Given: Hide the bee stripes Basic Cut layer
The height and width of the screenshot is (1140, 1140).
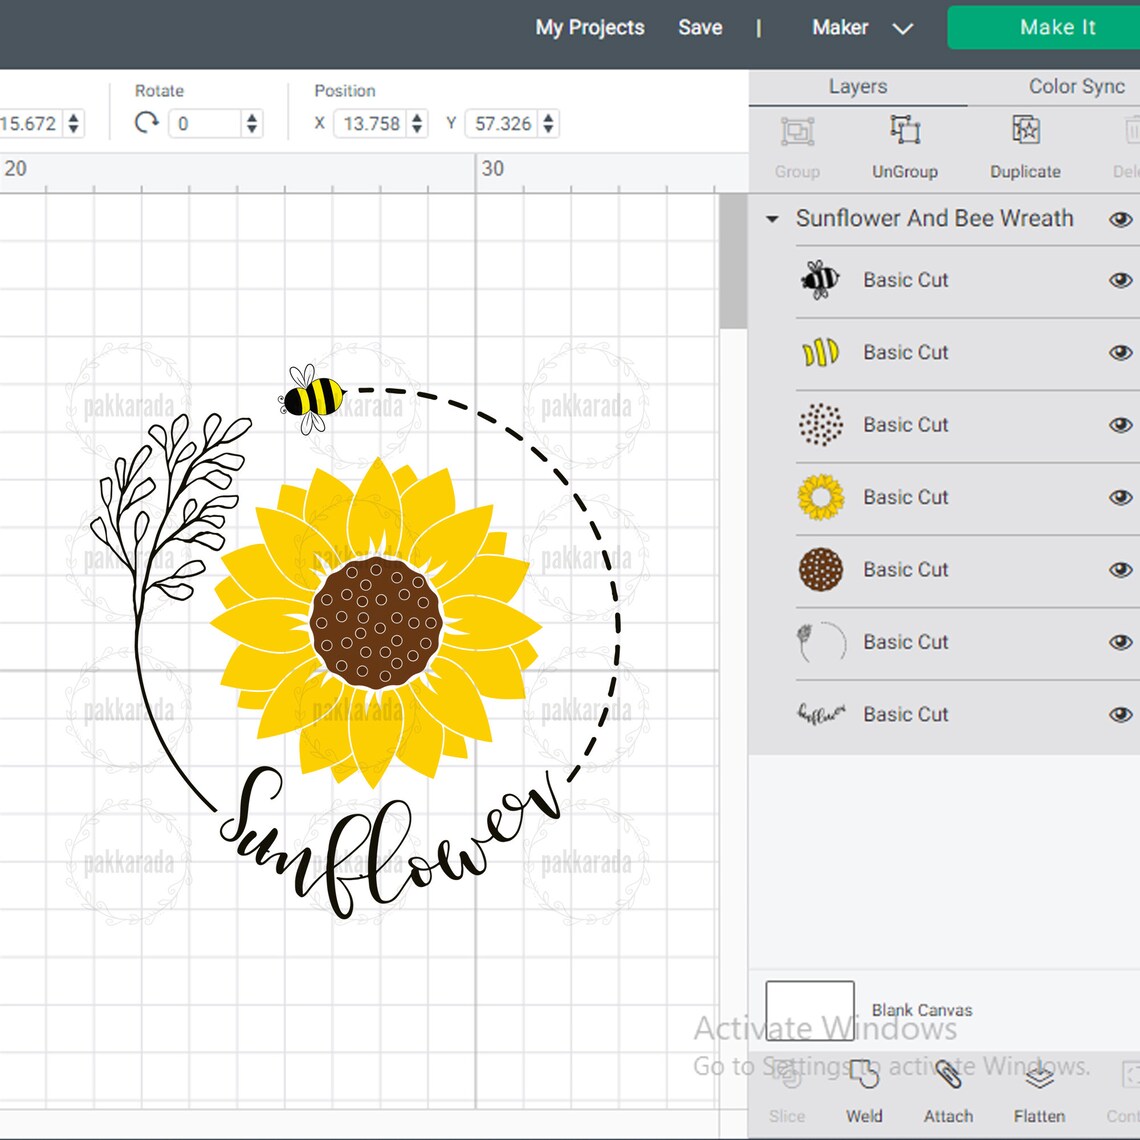Looking at the screenshot, I should (1120, 353).
